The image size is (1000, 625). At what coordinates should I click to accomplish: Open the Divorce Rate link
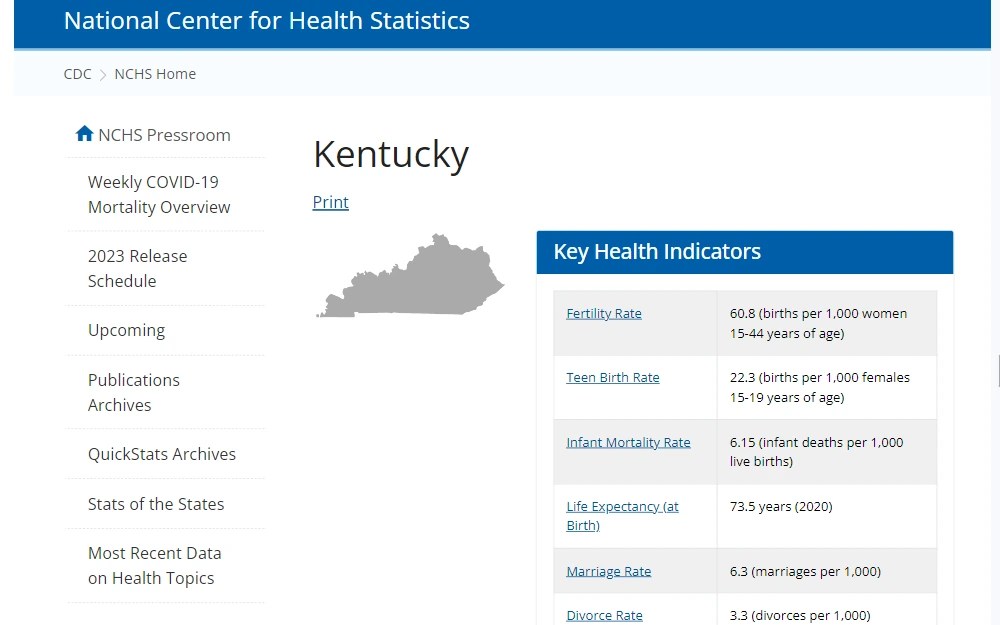604,614
